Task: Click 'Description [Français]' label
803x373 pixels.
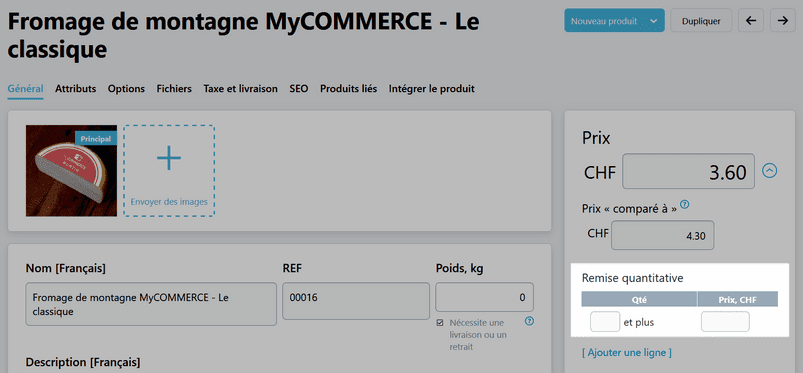Action: (x=83, y=362)
